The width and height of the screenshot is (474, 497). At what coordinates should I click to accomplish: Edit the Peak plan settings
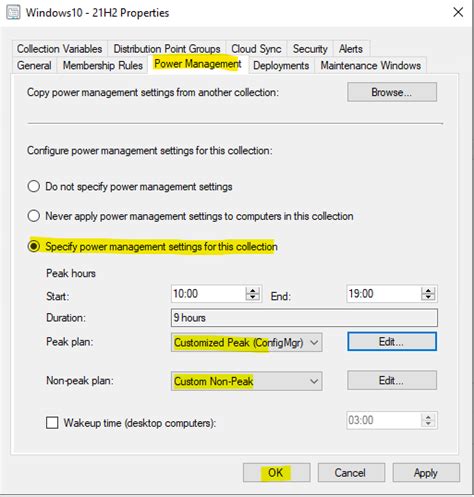click(x=392, y=342)
